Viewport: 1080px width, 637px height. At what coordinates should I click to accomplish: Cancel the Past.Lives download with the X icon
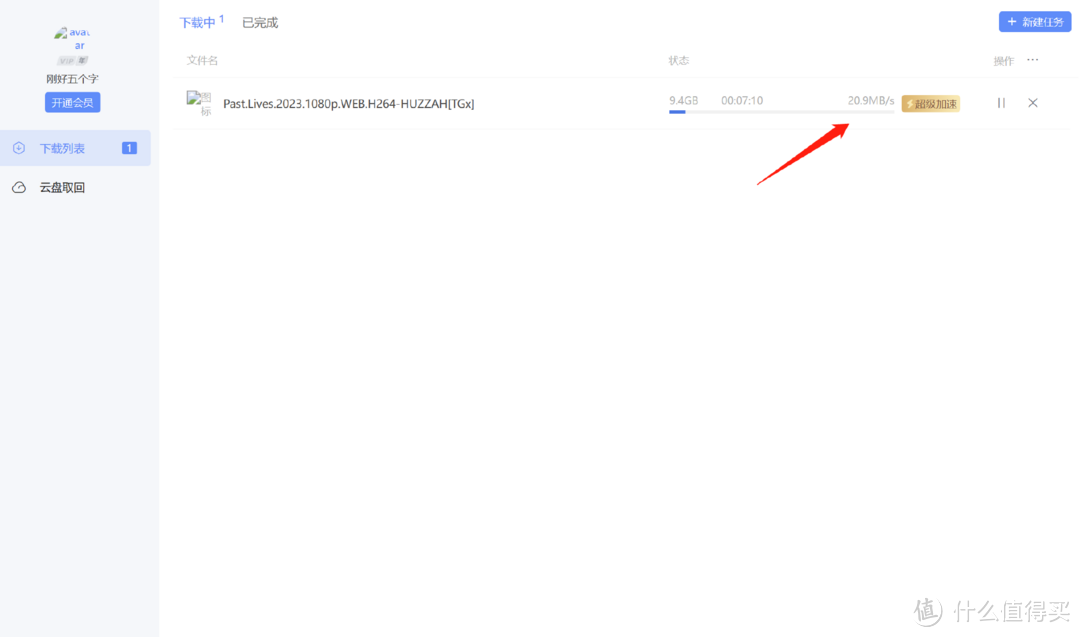click(x=1032, y=103)
